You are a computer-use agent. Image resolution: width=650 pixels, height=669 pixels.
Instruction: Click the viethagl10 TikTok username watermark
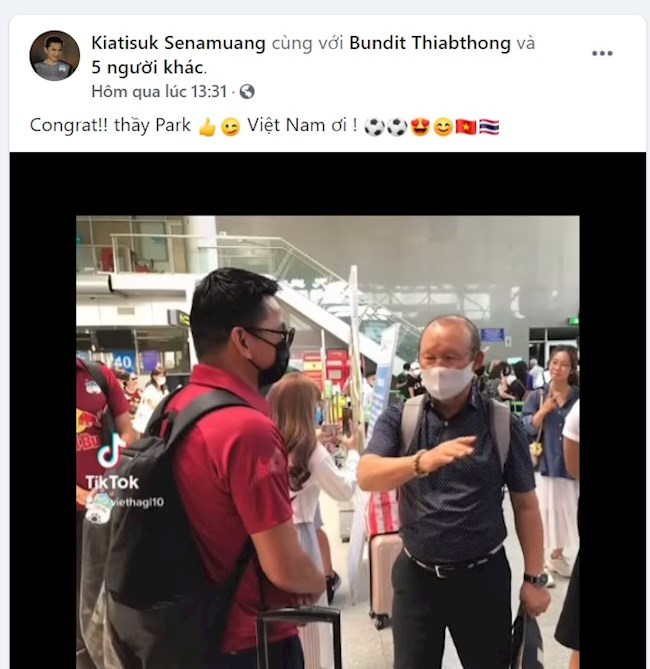[125, 502]
